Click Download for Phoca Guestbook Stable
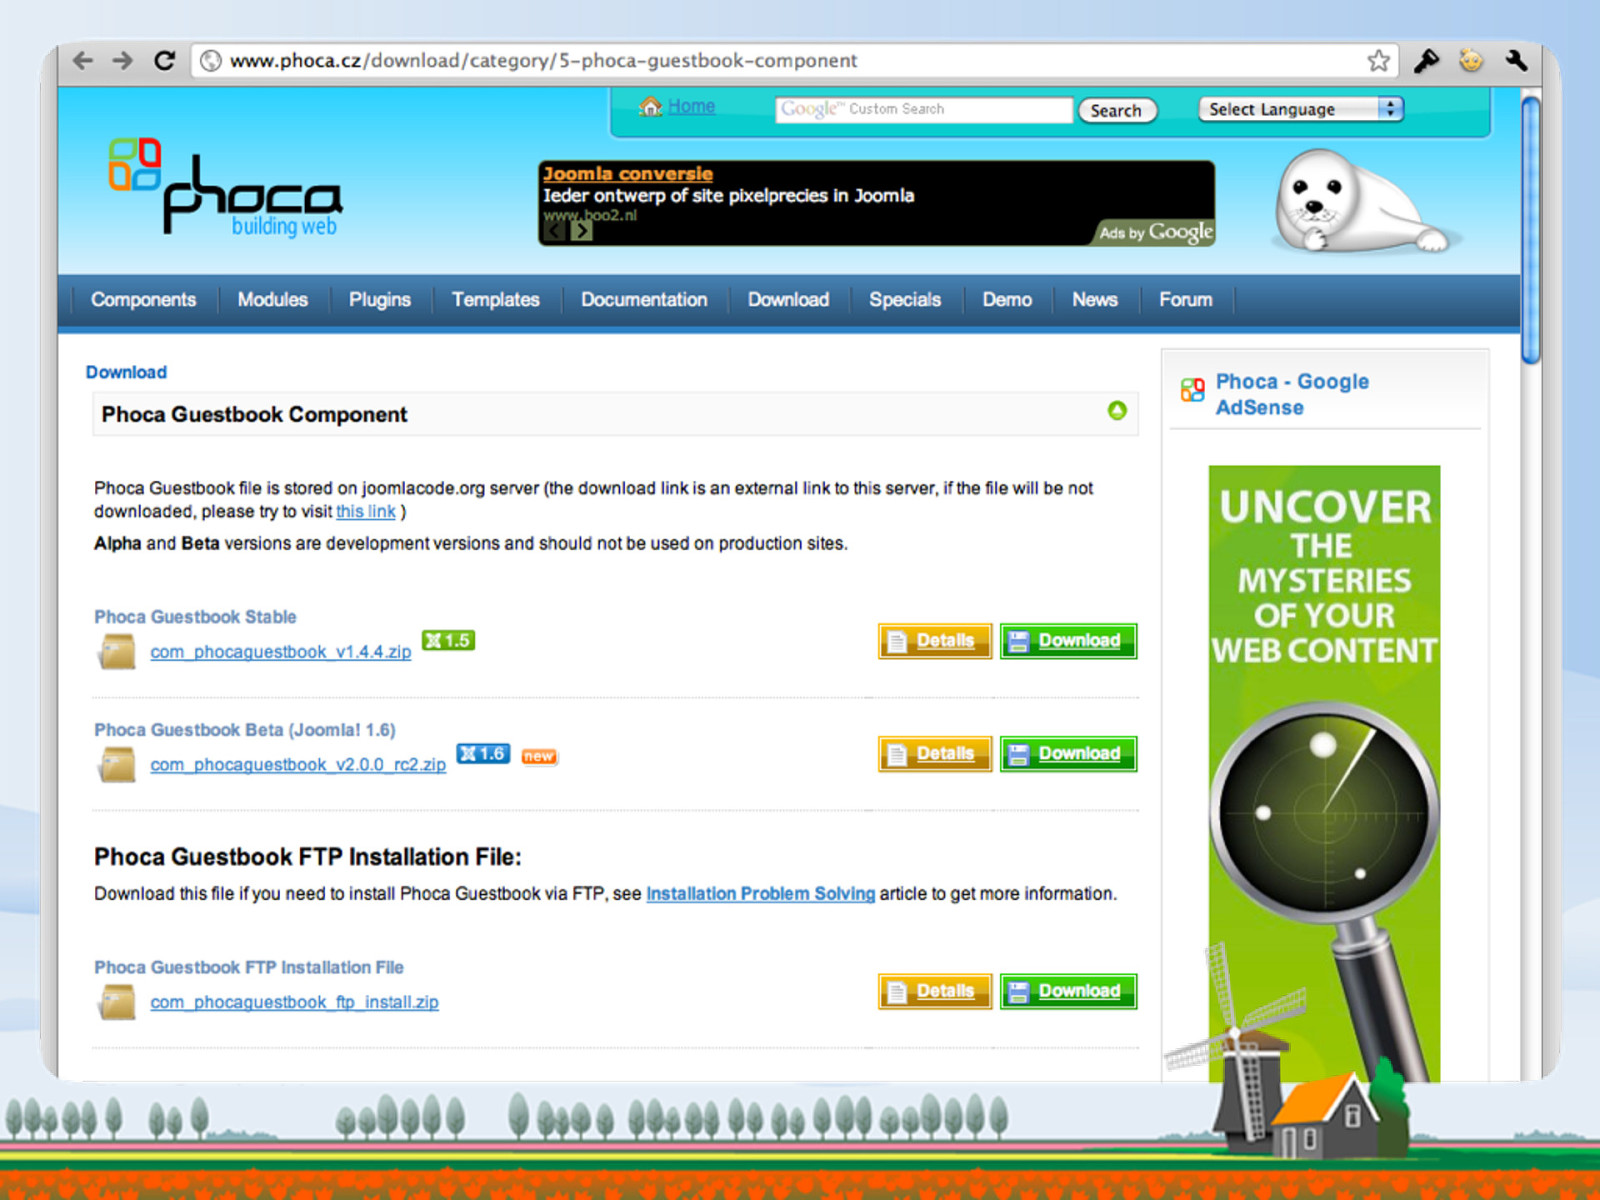This screenshot has height=1200, width=1600. (x=1068, y=641)
